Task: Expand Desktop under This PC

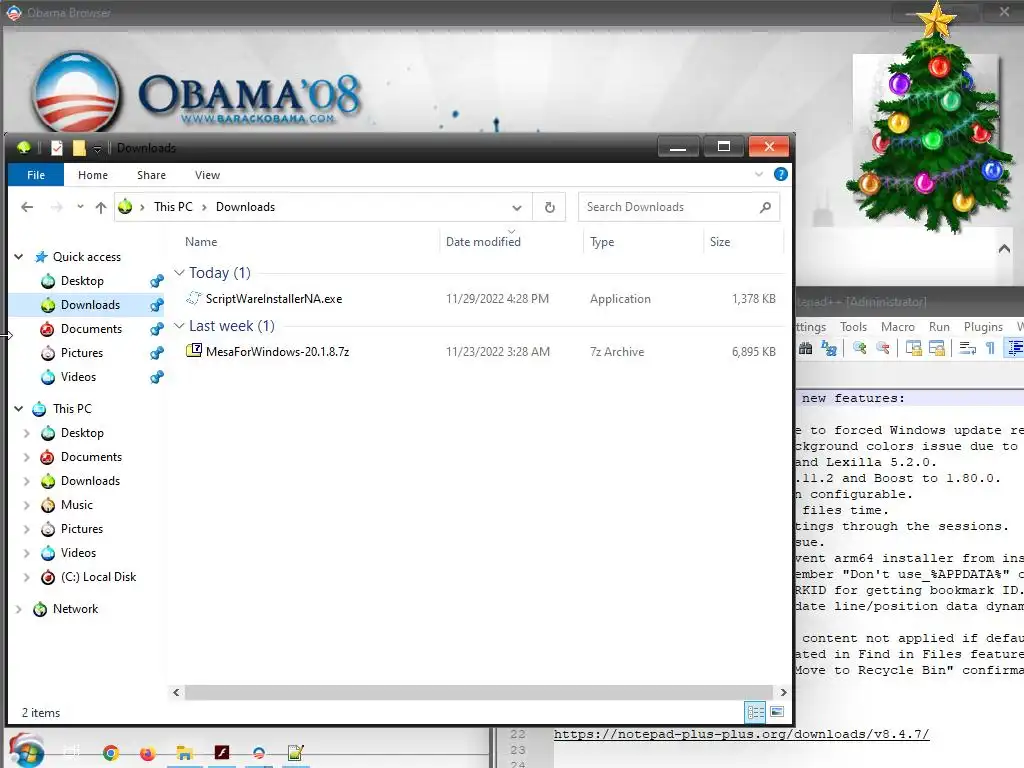Action: point(27,433)
